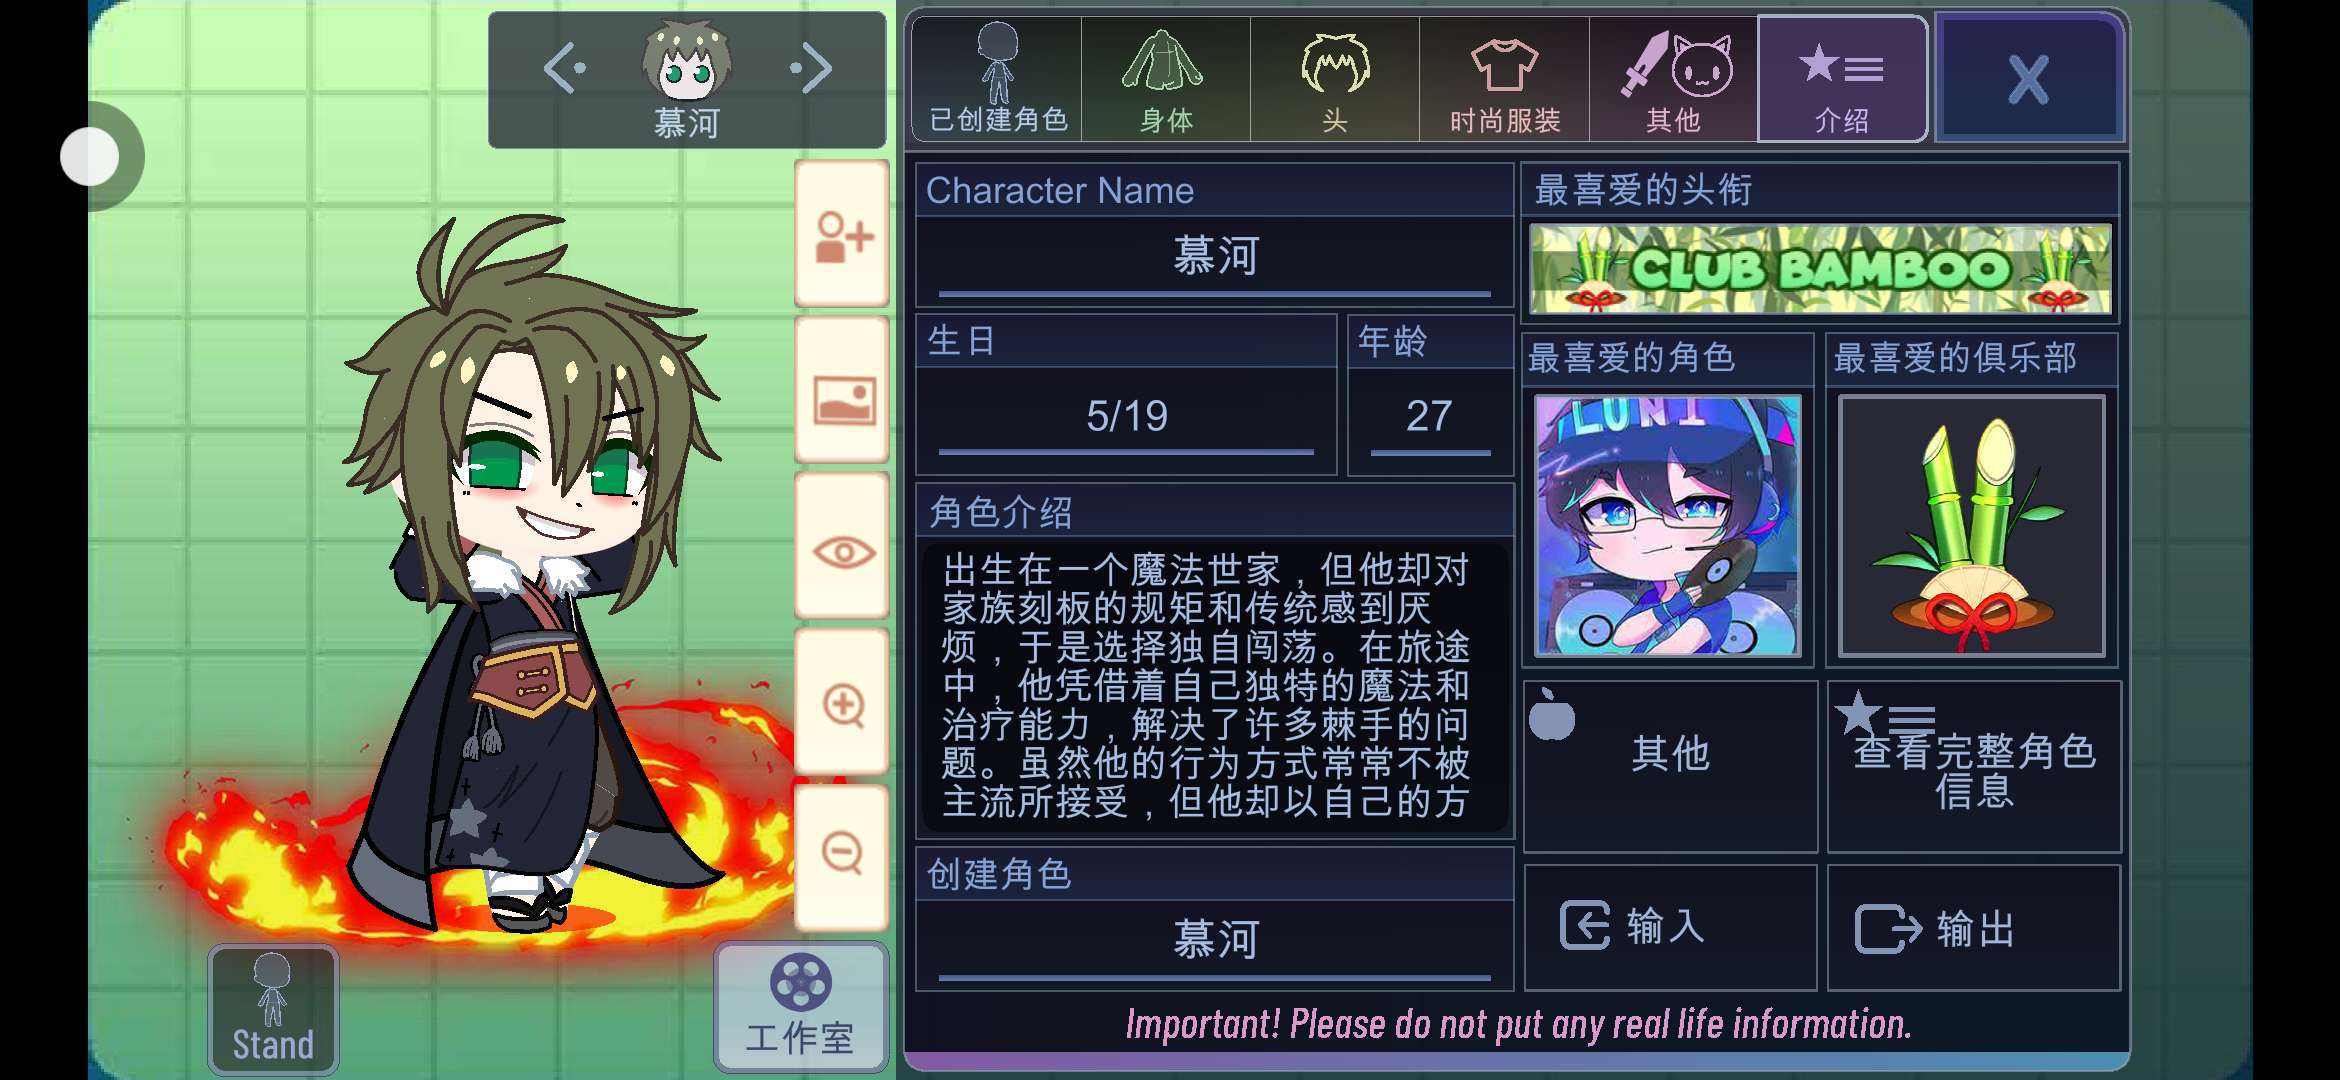Switch to previous character with left arrow
Viewport: 2340px width, 1080px height.
coord(565,68)
